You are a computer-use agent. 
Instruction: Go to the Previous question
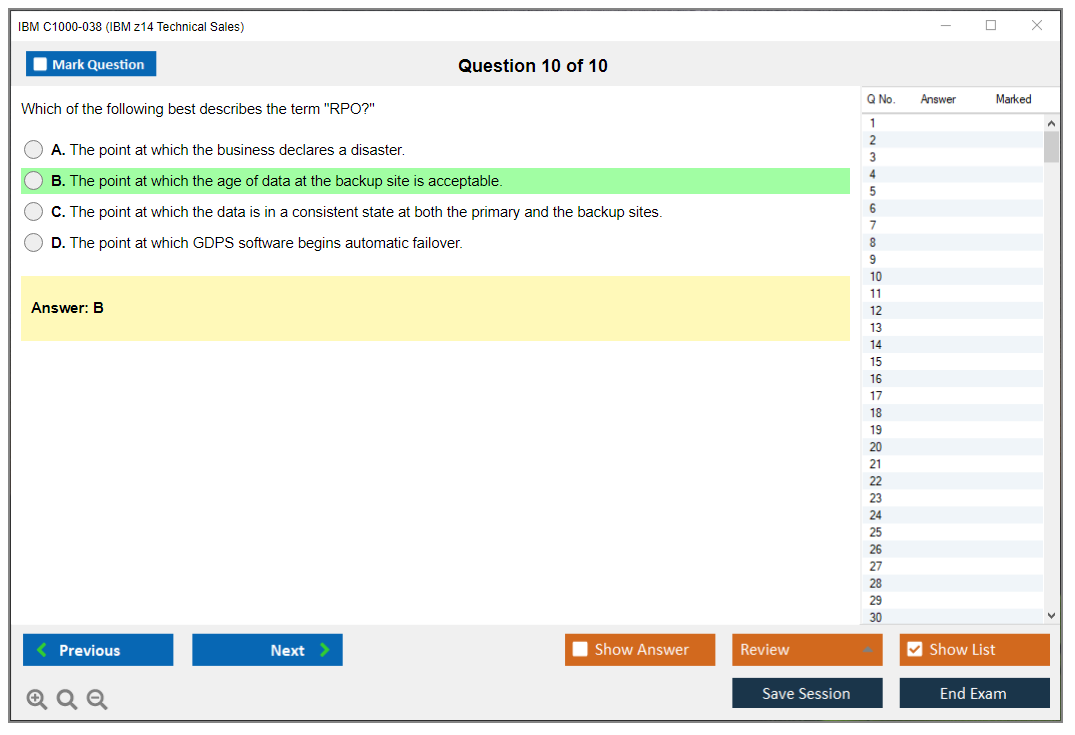click(98, 650)
